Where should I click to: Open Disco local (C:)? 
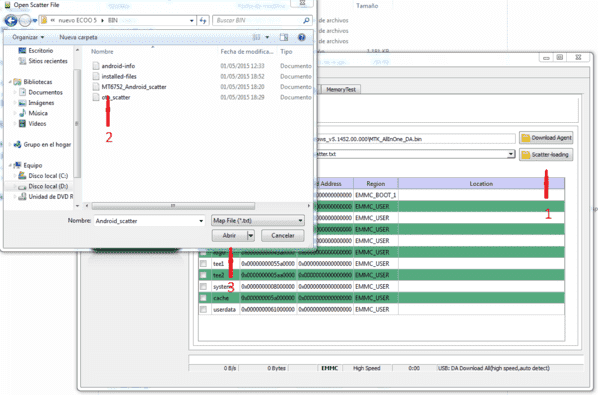point(48,176)
